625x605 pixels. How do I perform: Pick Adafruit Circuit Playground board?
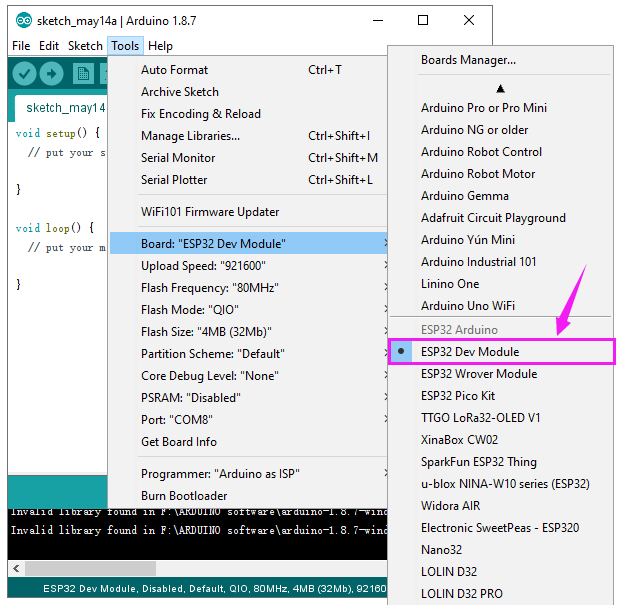501,218
